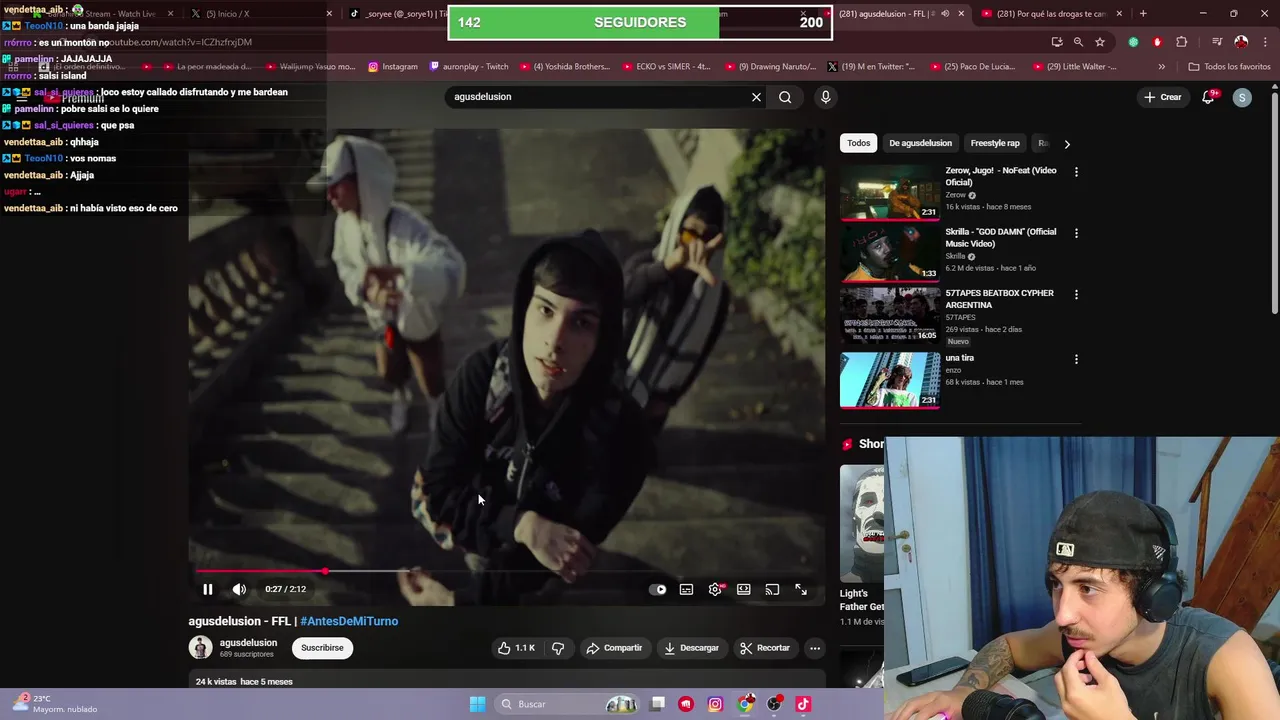Image resolution: width=1280 pixels, height=720 pixels.
Task: Click the Recortar clip button
Action: point(765,648)
